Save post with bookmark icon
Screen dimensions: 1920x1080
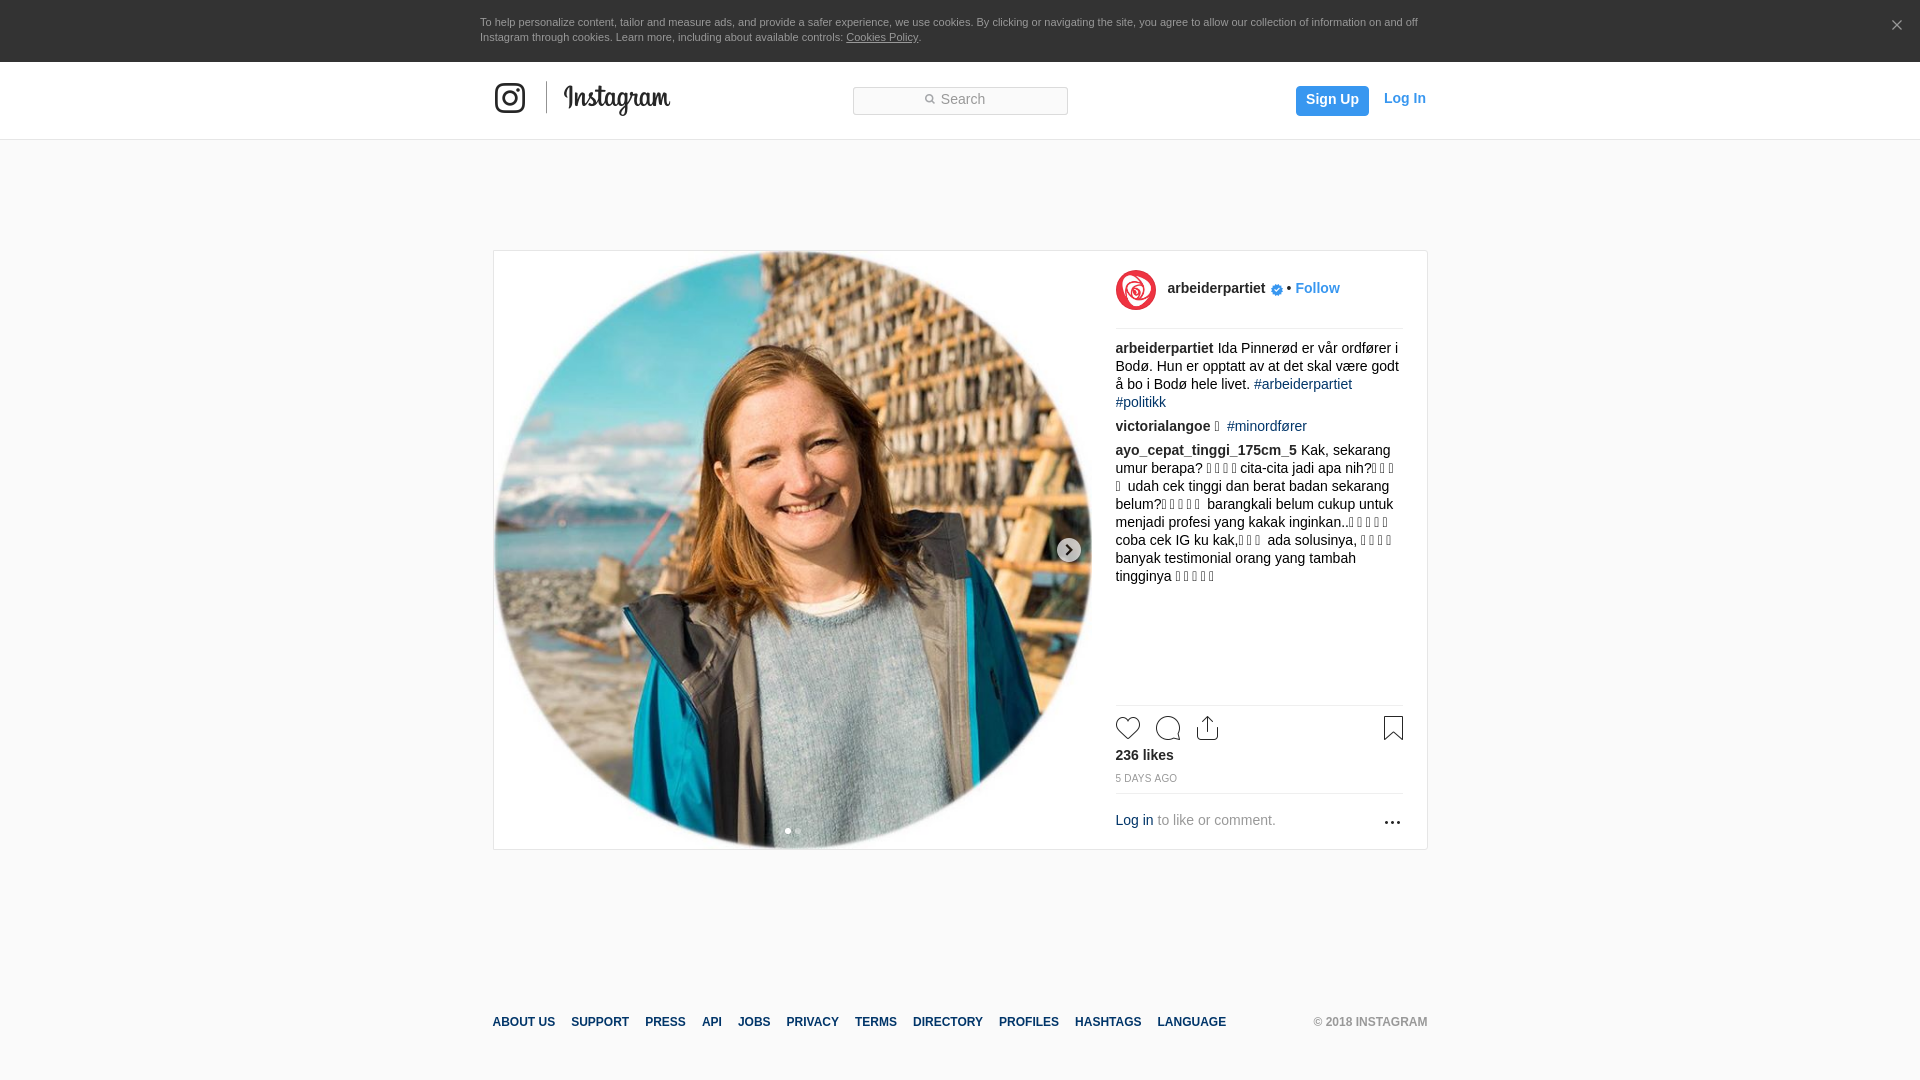(1393, 728)
